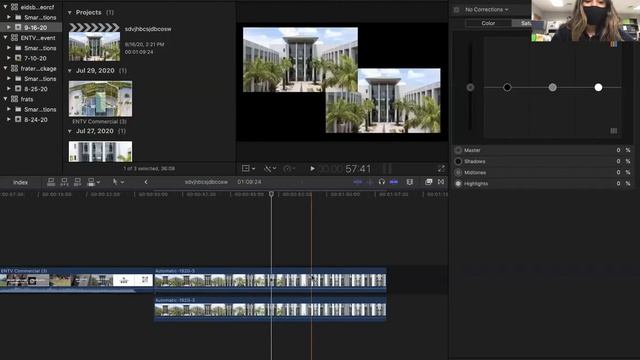Toggle snapping in the timeline toolbar
Screen dimensions: 640x360
[x=394, y=182]
